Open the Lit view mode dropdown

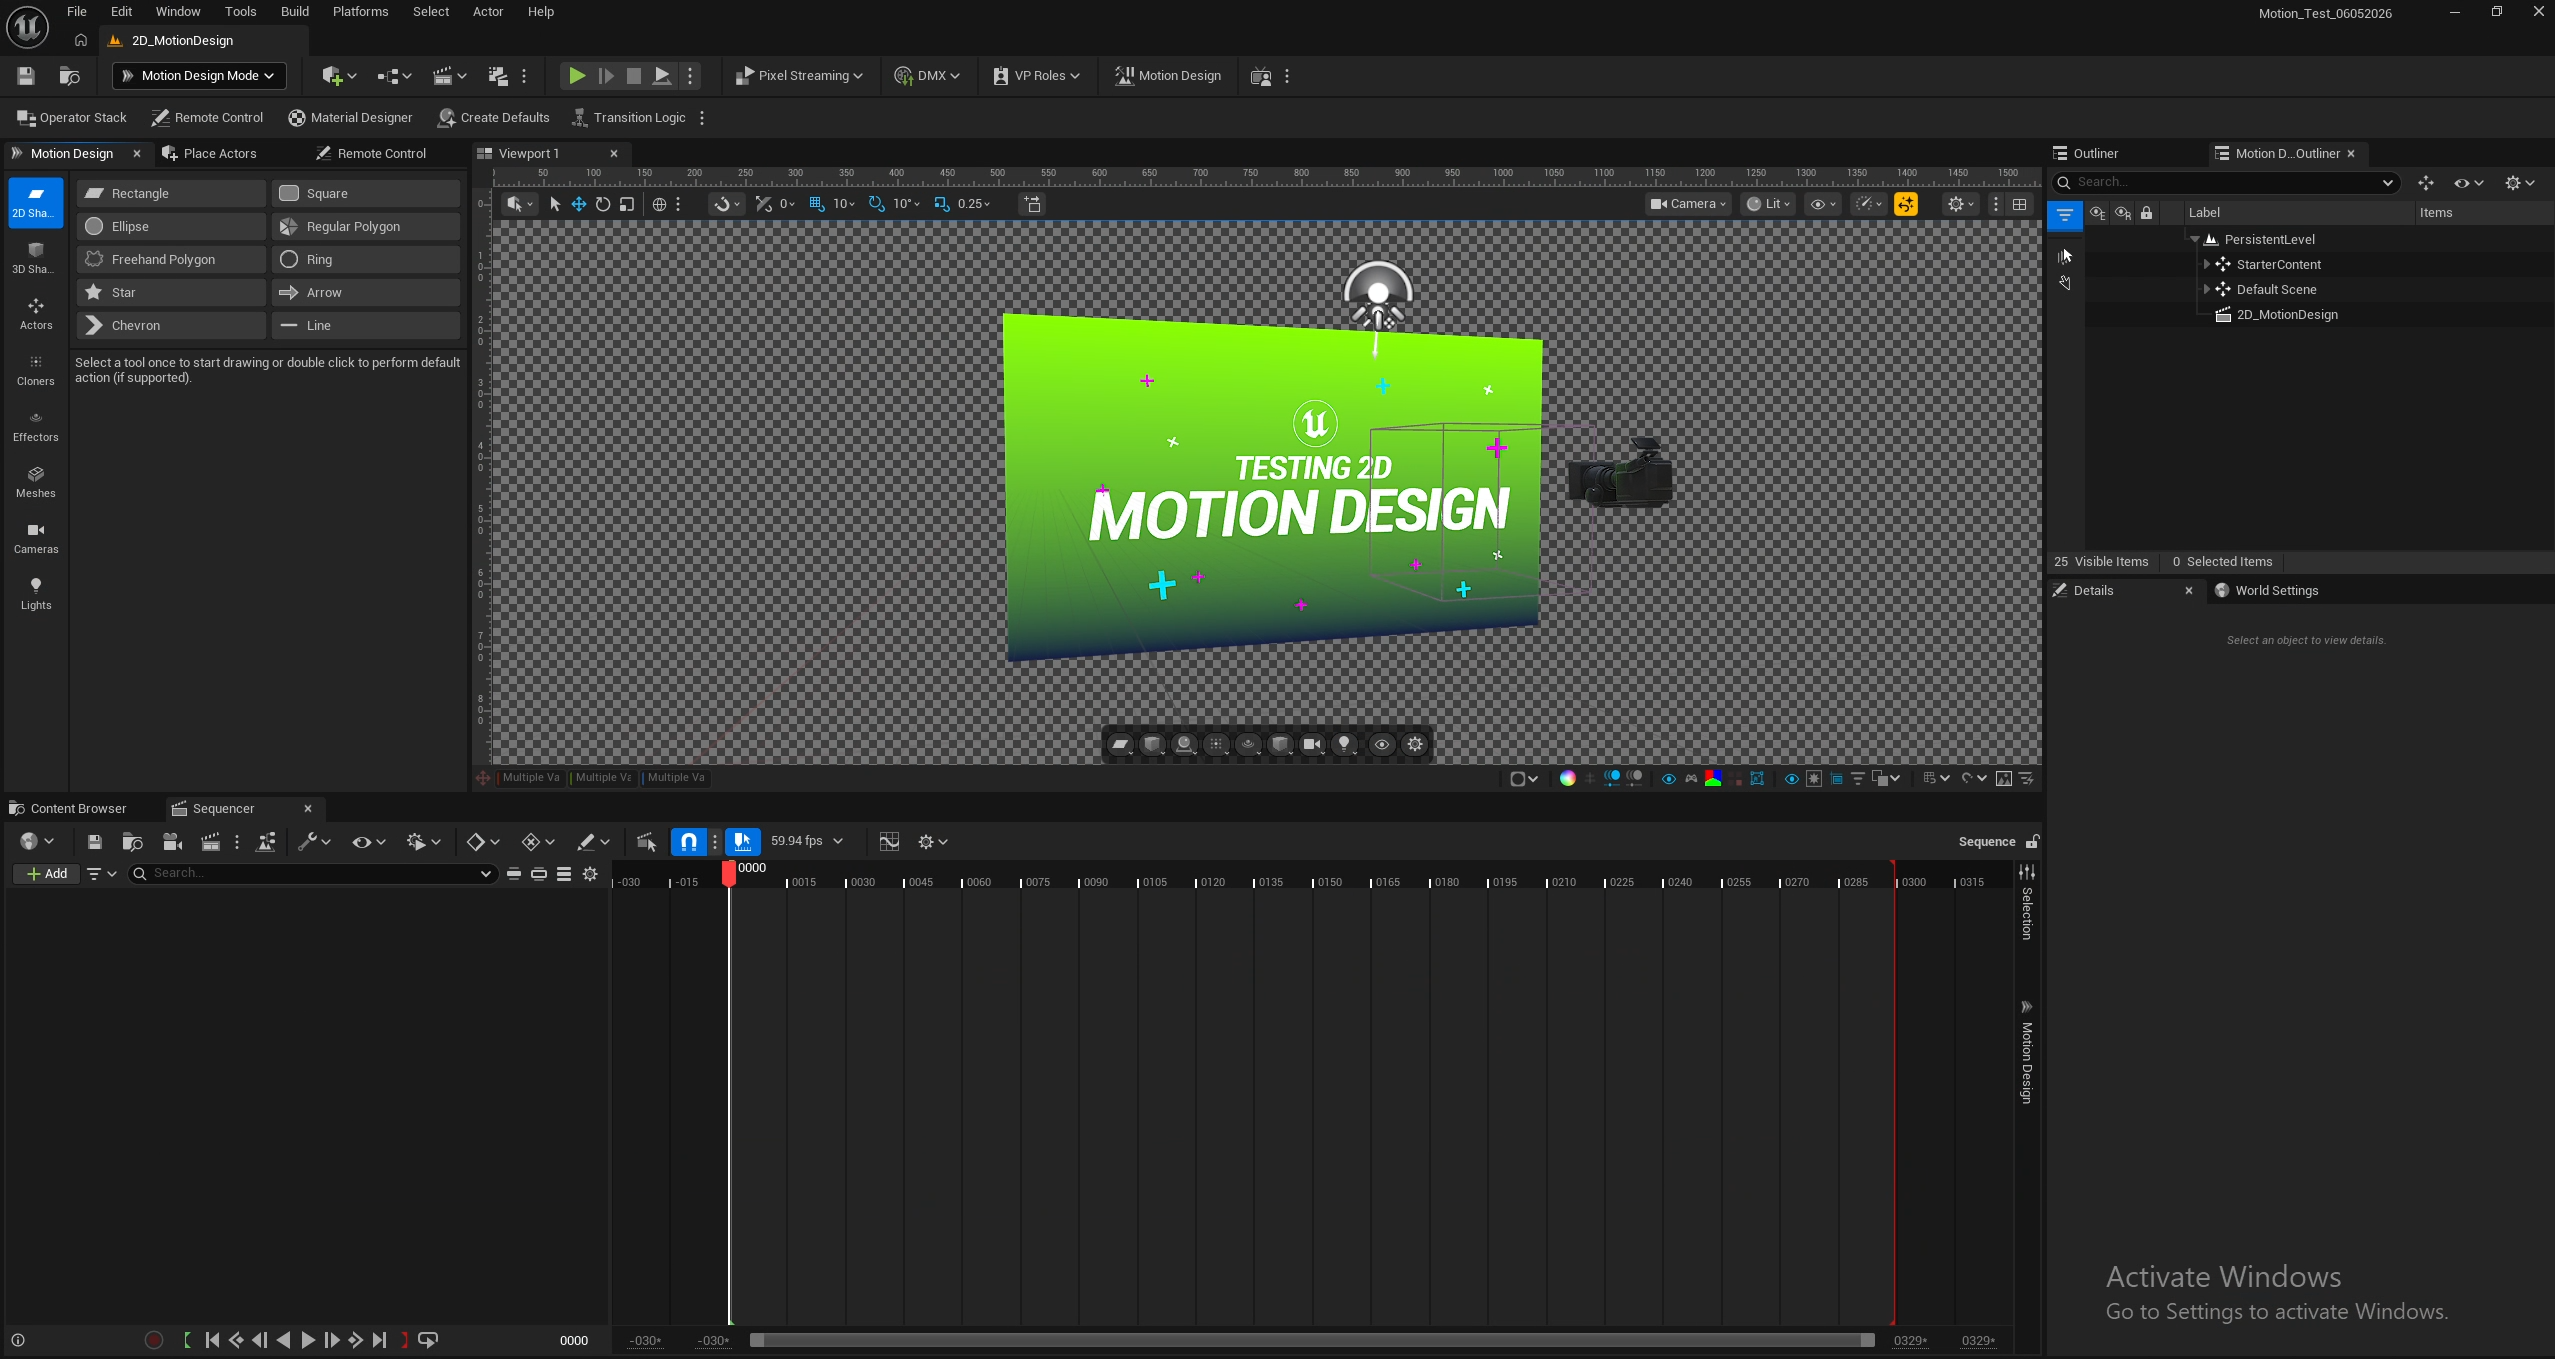tap(1768, 204)
